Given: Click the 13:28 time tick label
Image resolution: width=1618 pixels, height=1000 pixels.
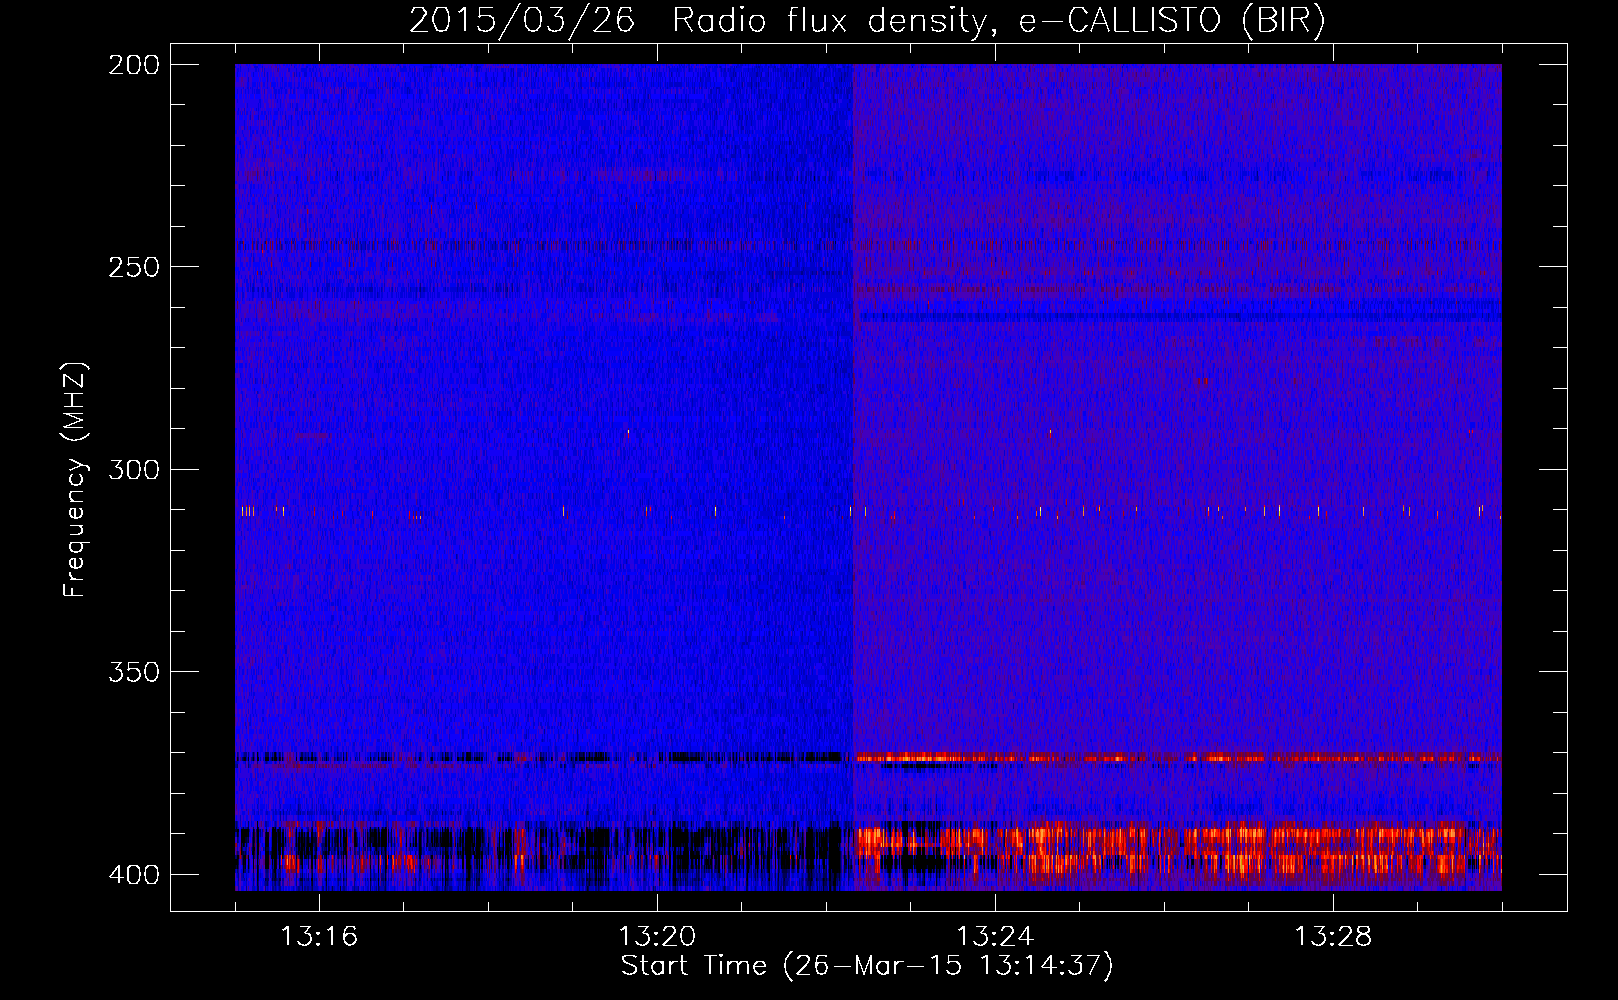Looking at the screenshot, I should (1333, 937).
